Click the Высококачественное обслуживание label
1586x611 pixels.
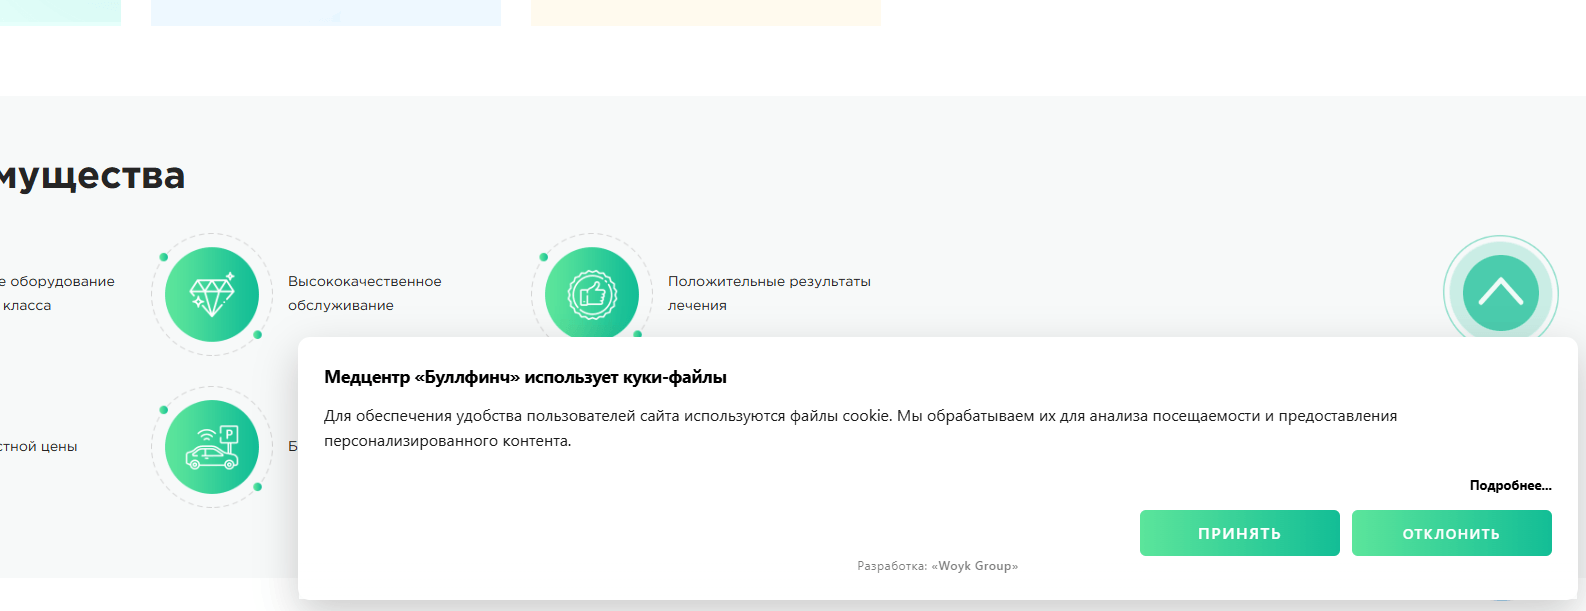point(364,293)
